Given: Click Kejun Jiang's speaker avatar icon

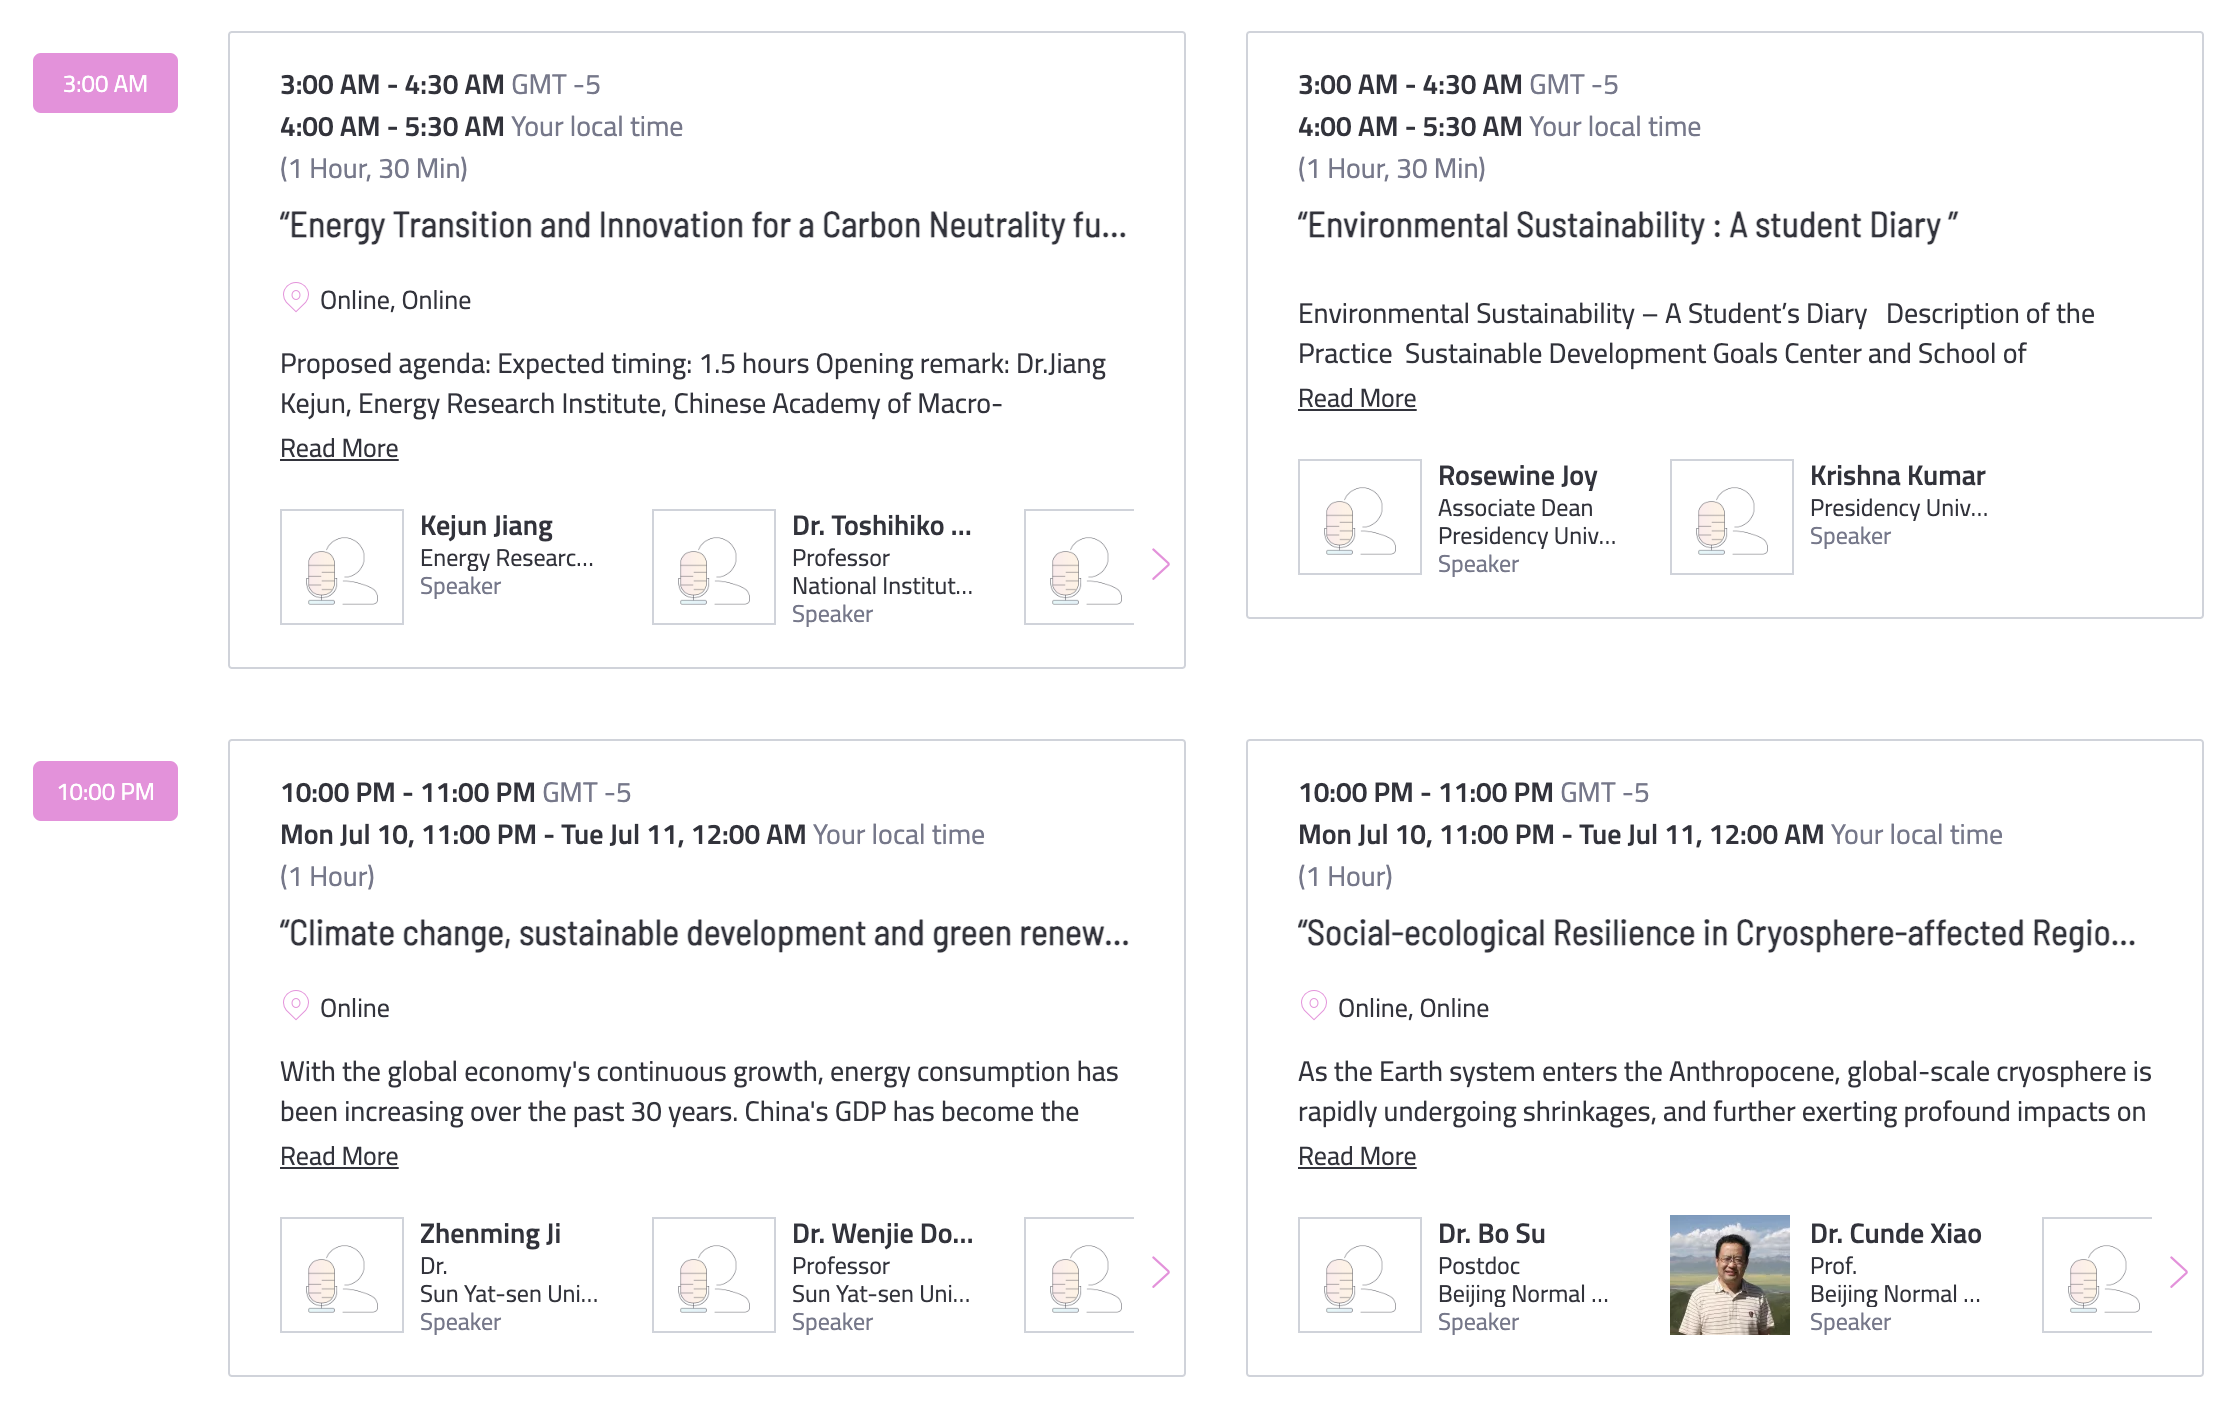Looking at the screenshot, I should click(342, 567).
